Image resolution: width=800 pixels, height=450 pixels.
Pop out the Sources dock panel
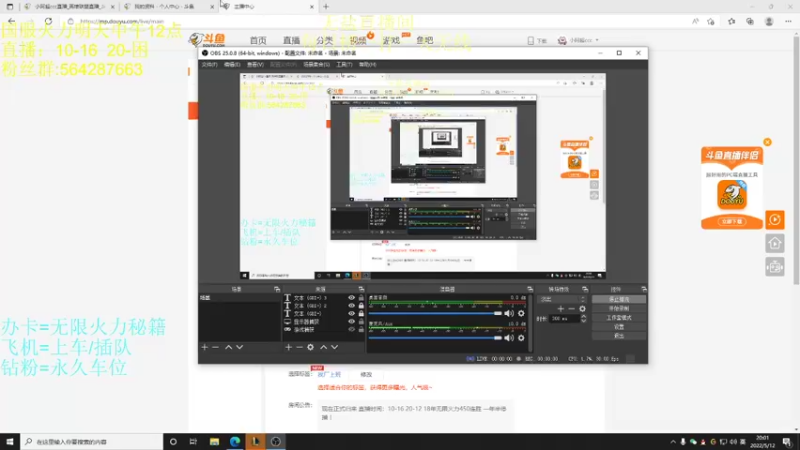point(361,289)
